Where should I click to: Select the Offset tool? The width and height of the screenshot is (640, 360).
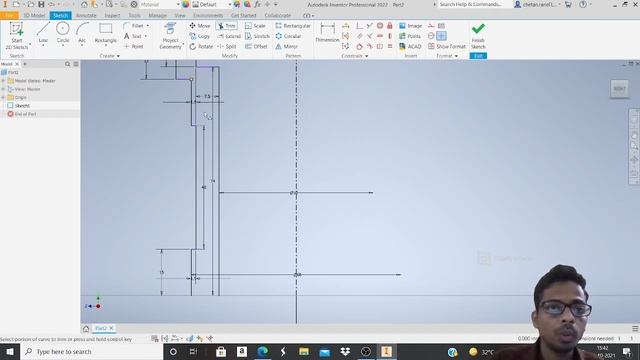256,47
